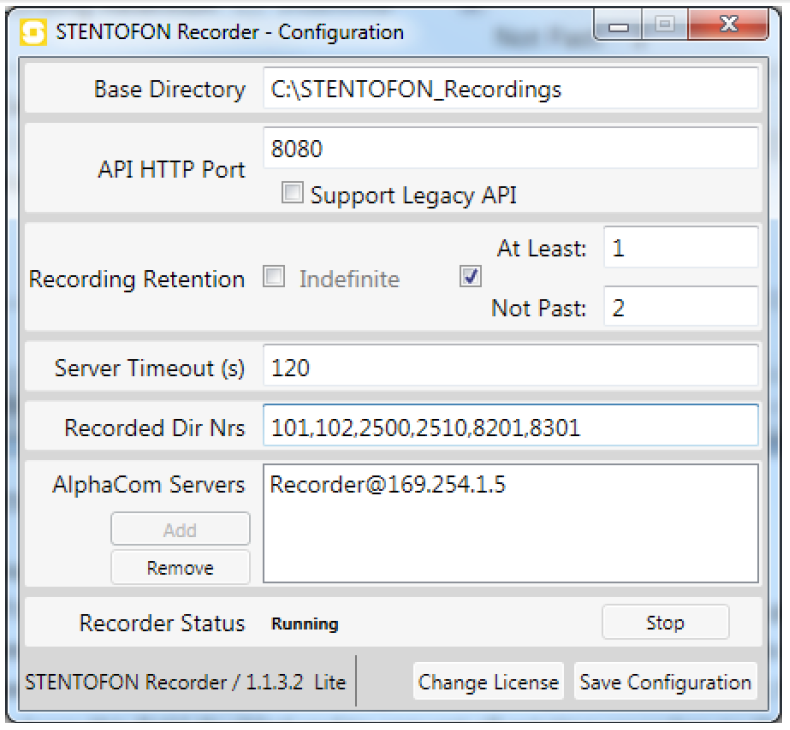Click the Recorded Dir Nrs field
The width and height of the screenshot is (790, 730).
(x=510, y=428)
